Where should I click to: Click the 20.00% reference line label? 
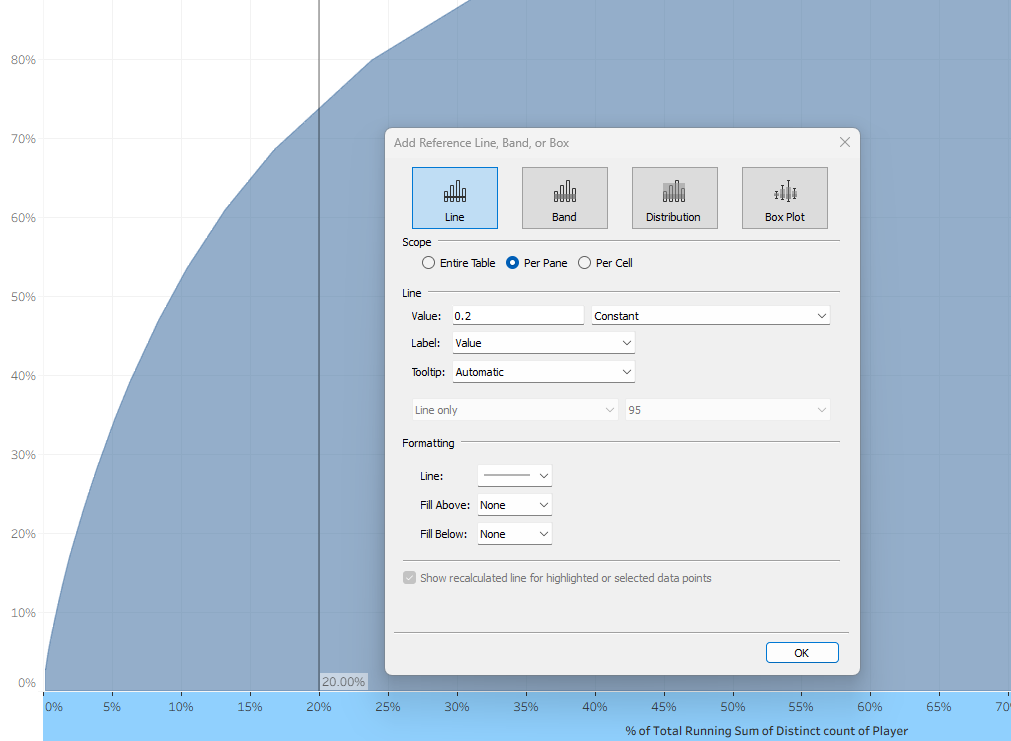344,682
